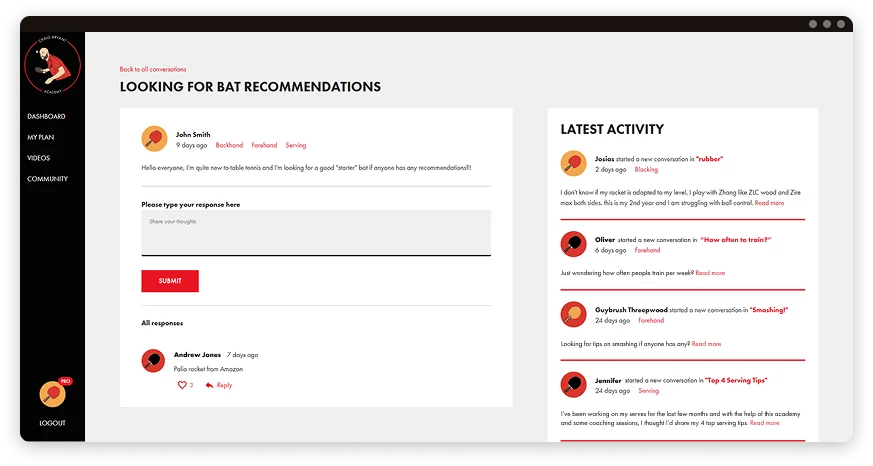Click Andrew James's avatar icon
Viewport: 873px width, 466px height.
[x=153, y=360]
